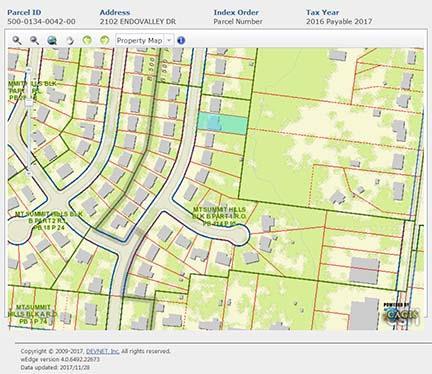The height and width of the screenshot is (374, 432).
Task: Select the second magnifier zoom tool
Action: (34, 40)
